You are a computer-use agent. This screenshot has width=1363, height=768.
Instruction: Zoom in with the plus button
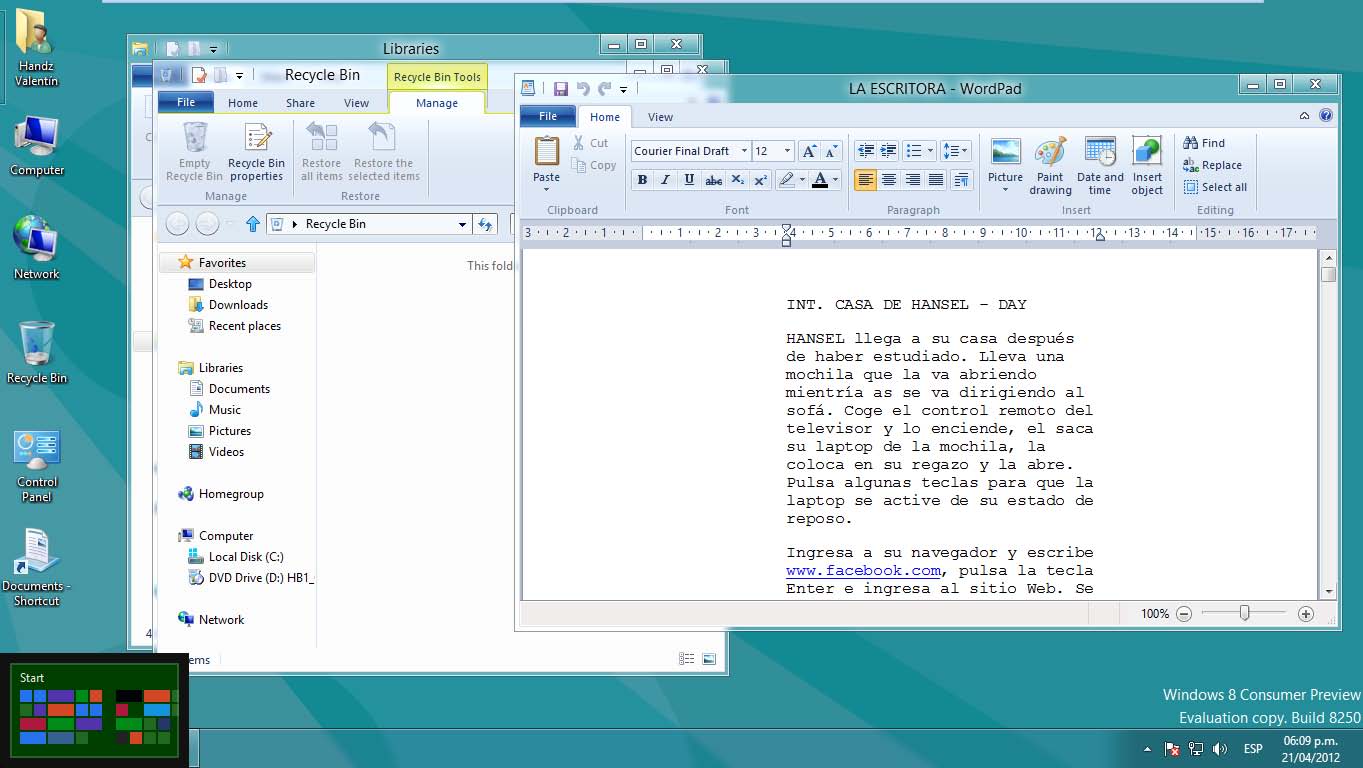pos(1306,614)
